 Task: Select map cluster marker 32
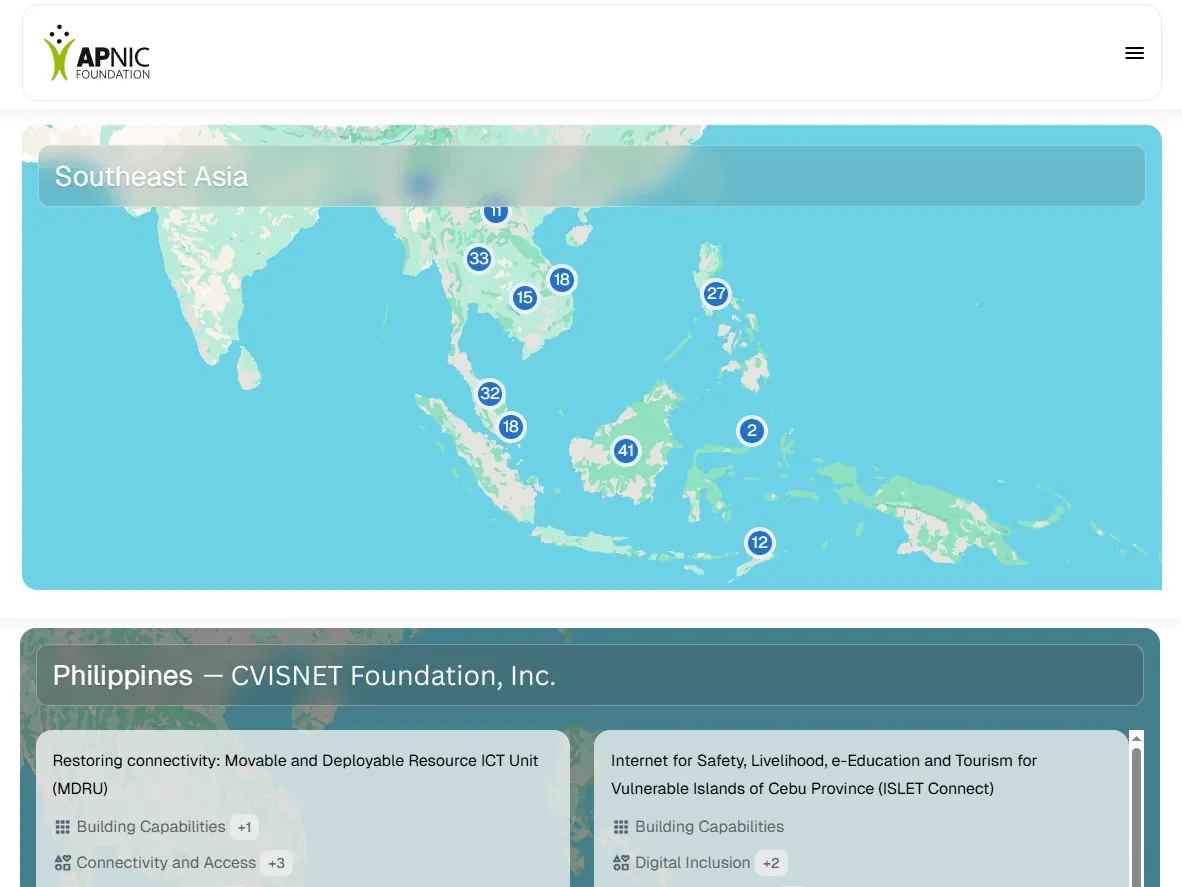coord(490,393)
